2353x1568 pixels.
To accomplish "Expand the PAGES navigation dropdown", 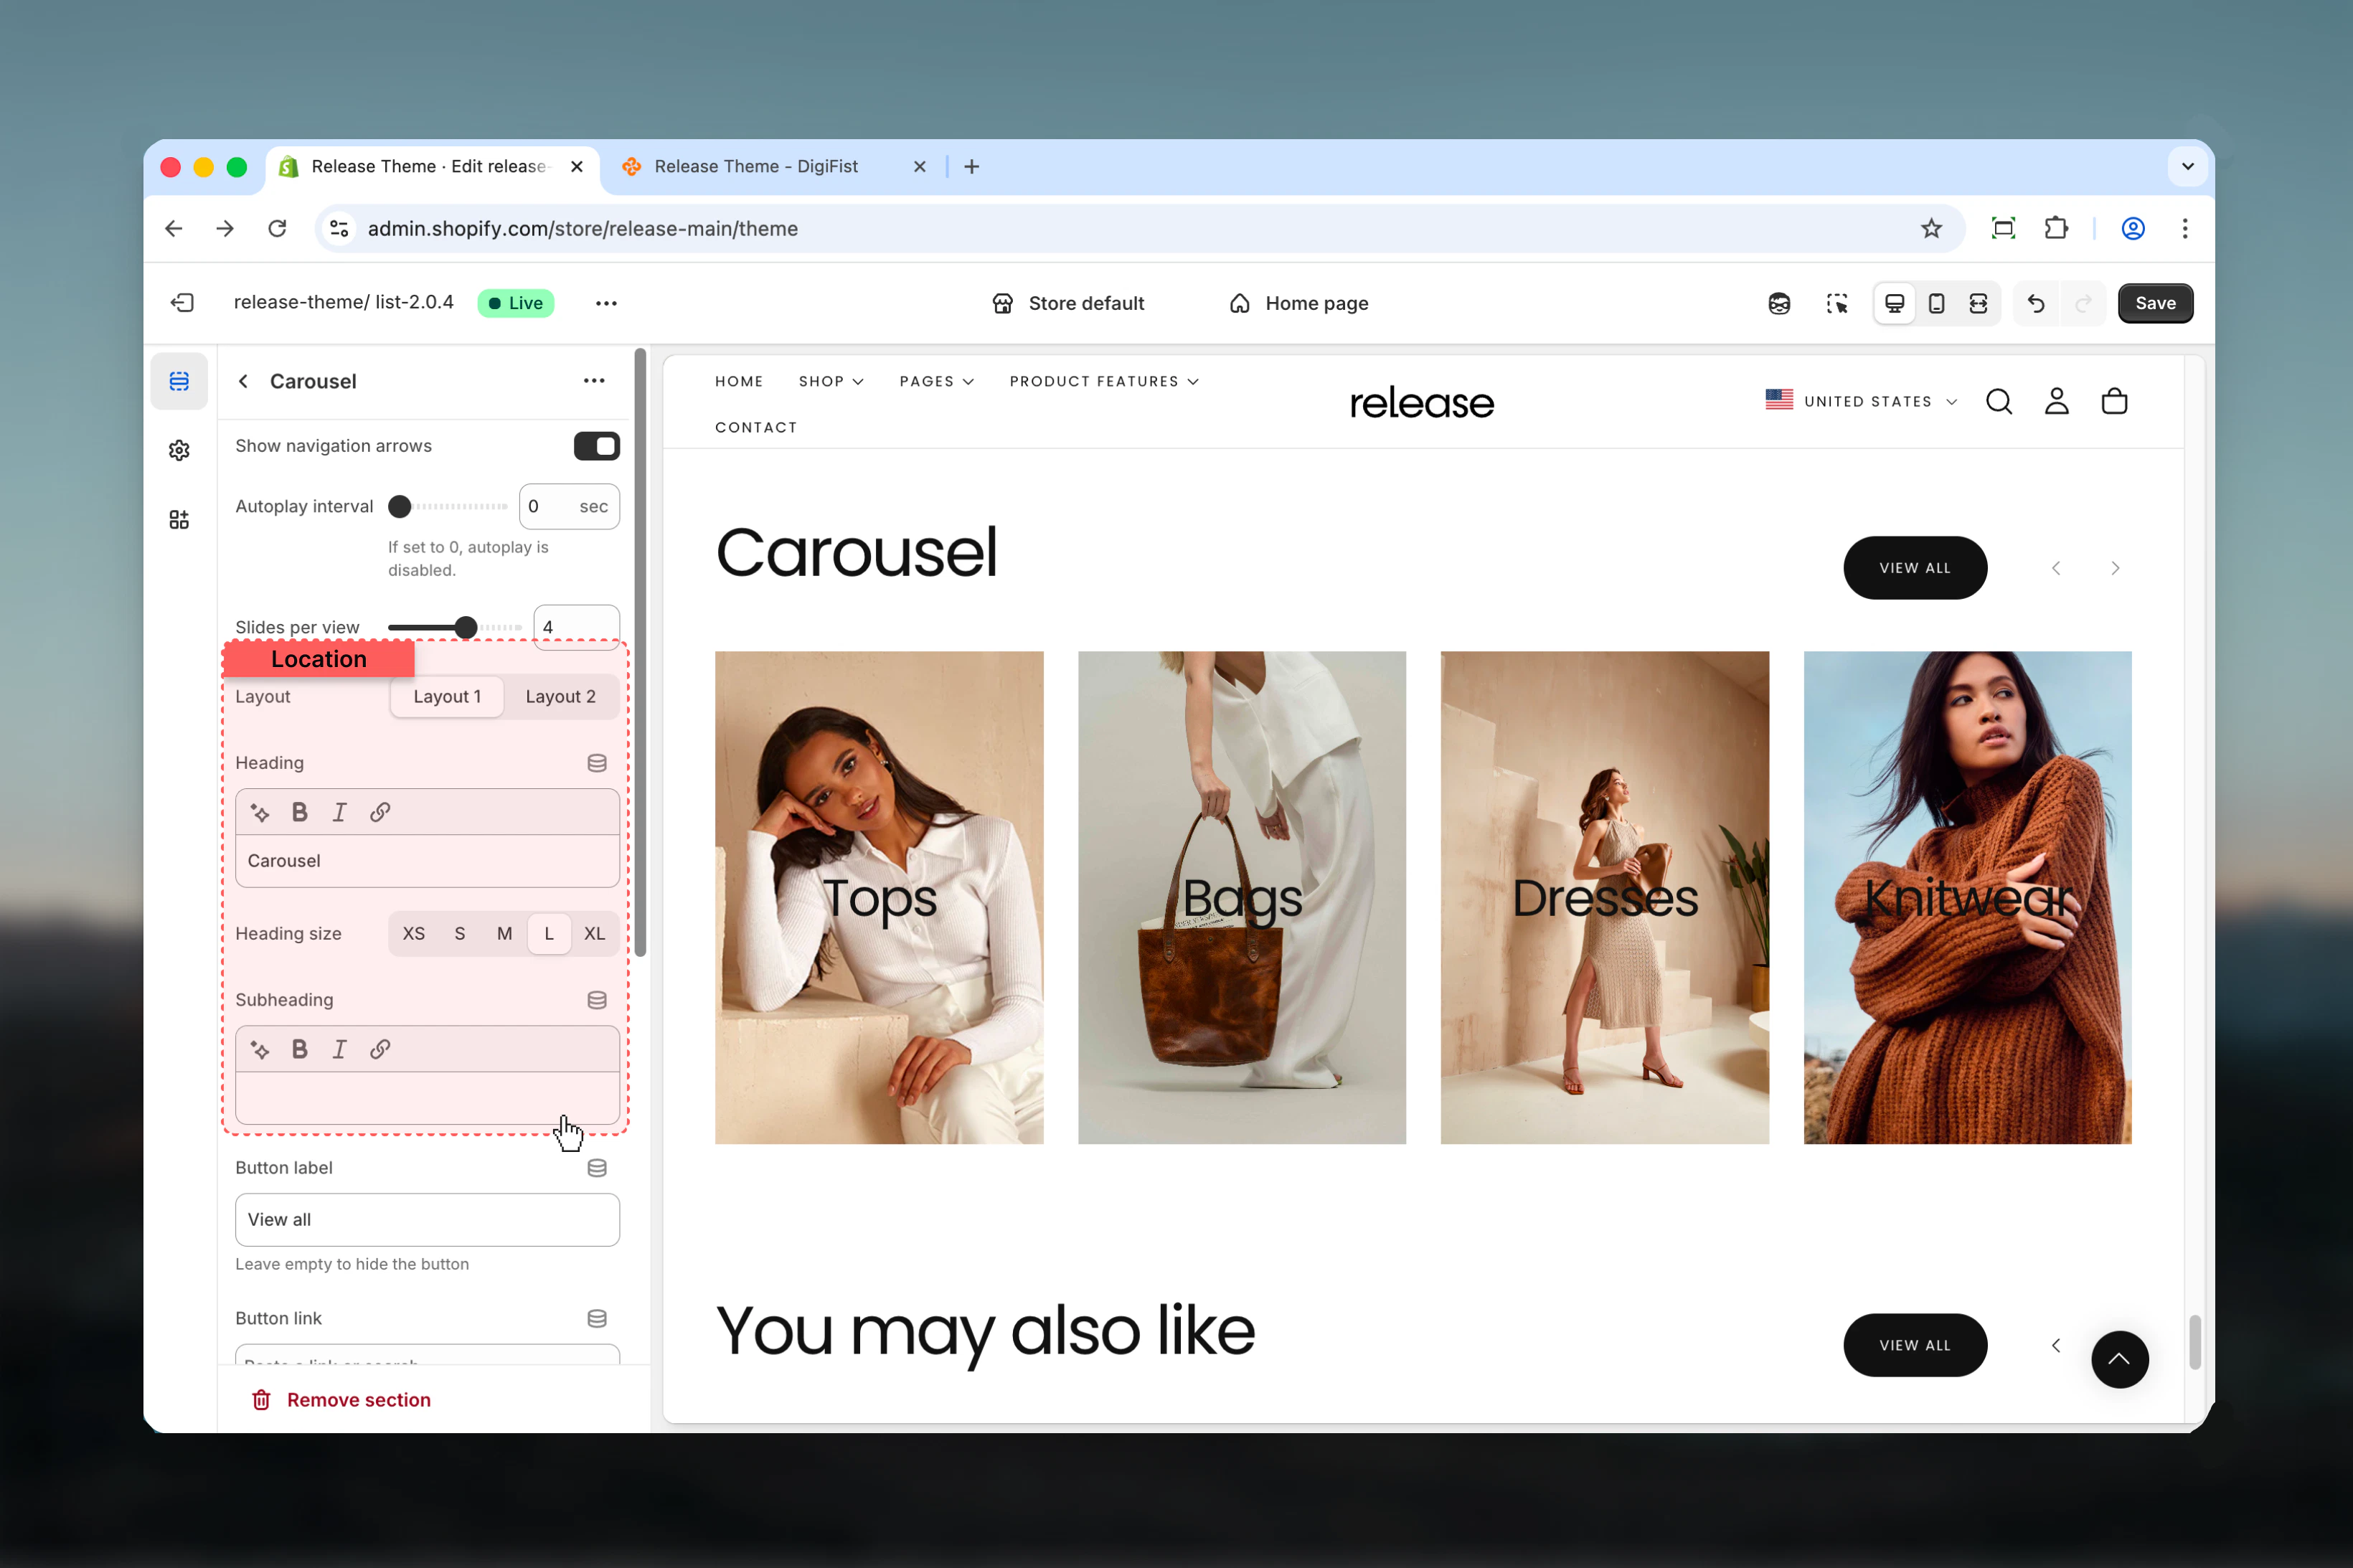I will pyautogui.click(x=936, y=381).
